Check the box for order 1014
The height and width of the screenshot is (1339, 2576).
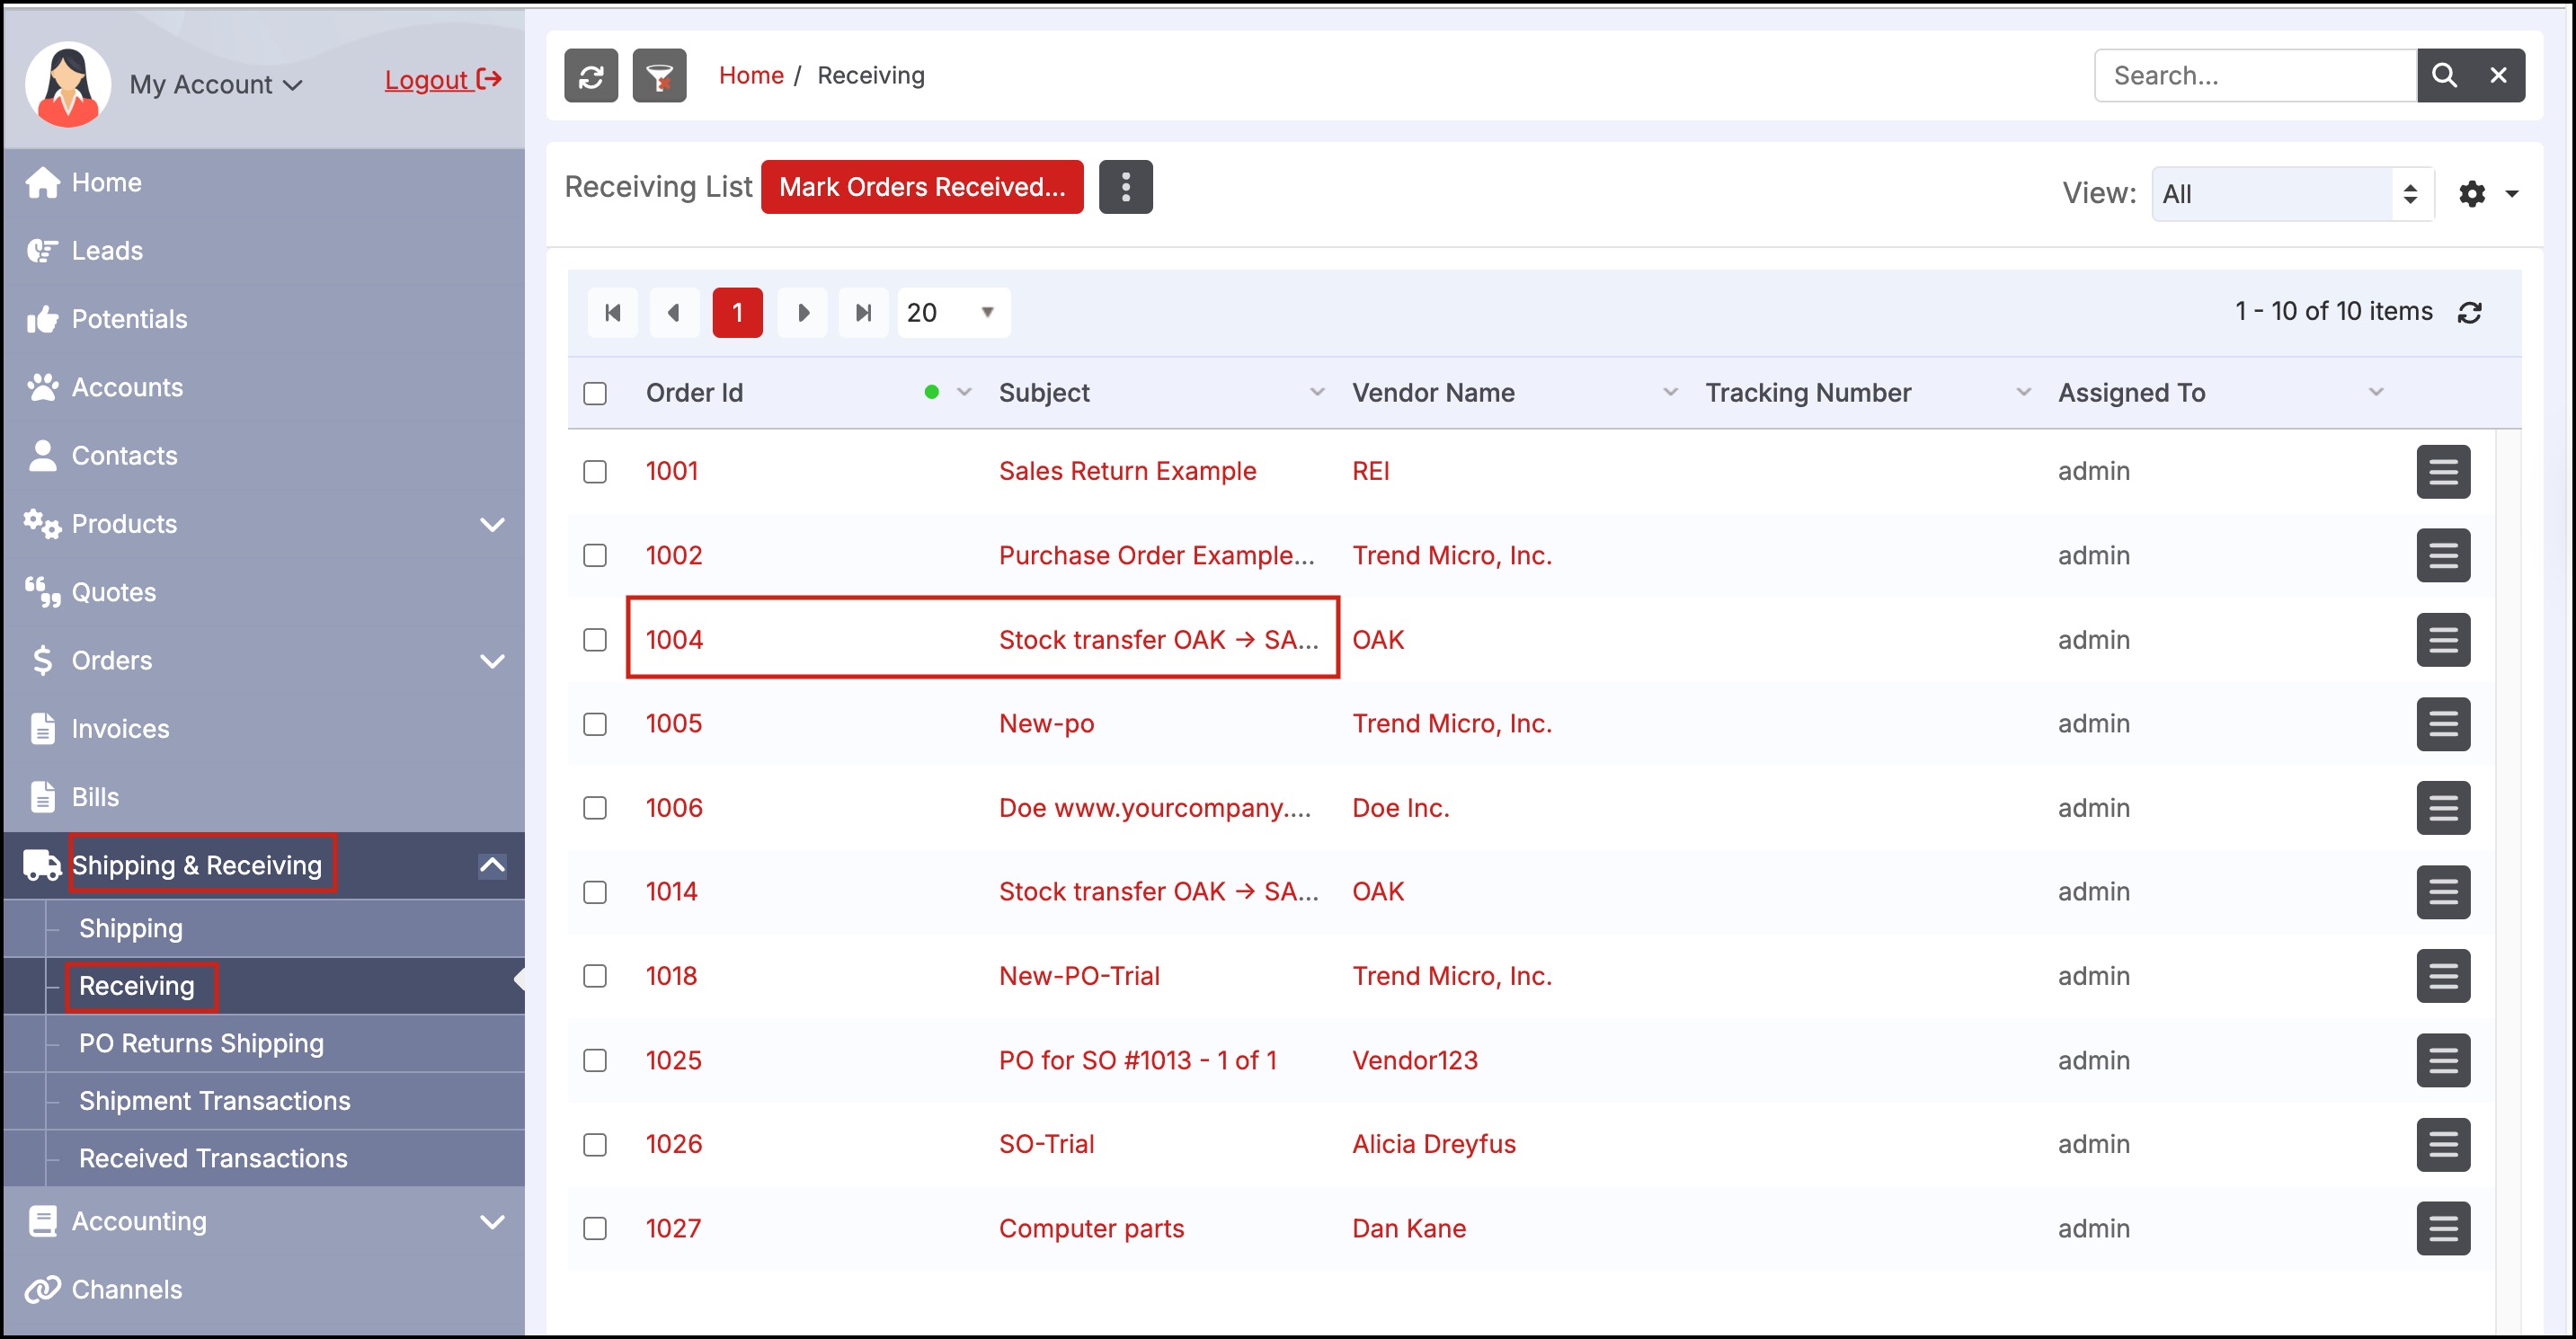pyautogui.click(x=595, y=892)
